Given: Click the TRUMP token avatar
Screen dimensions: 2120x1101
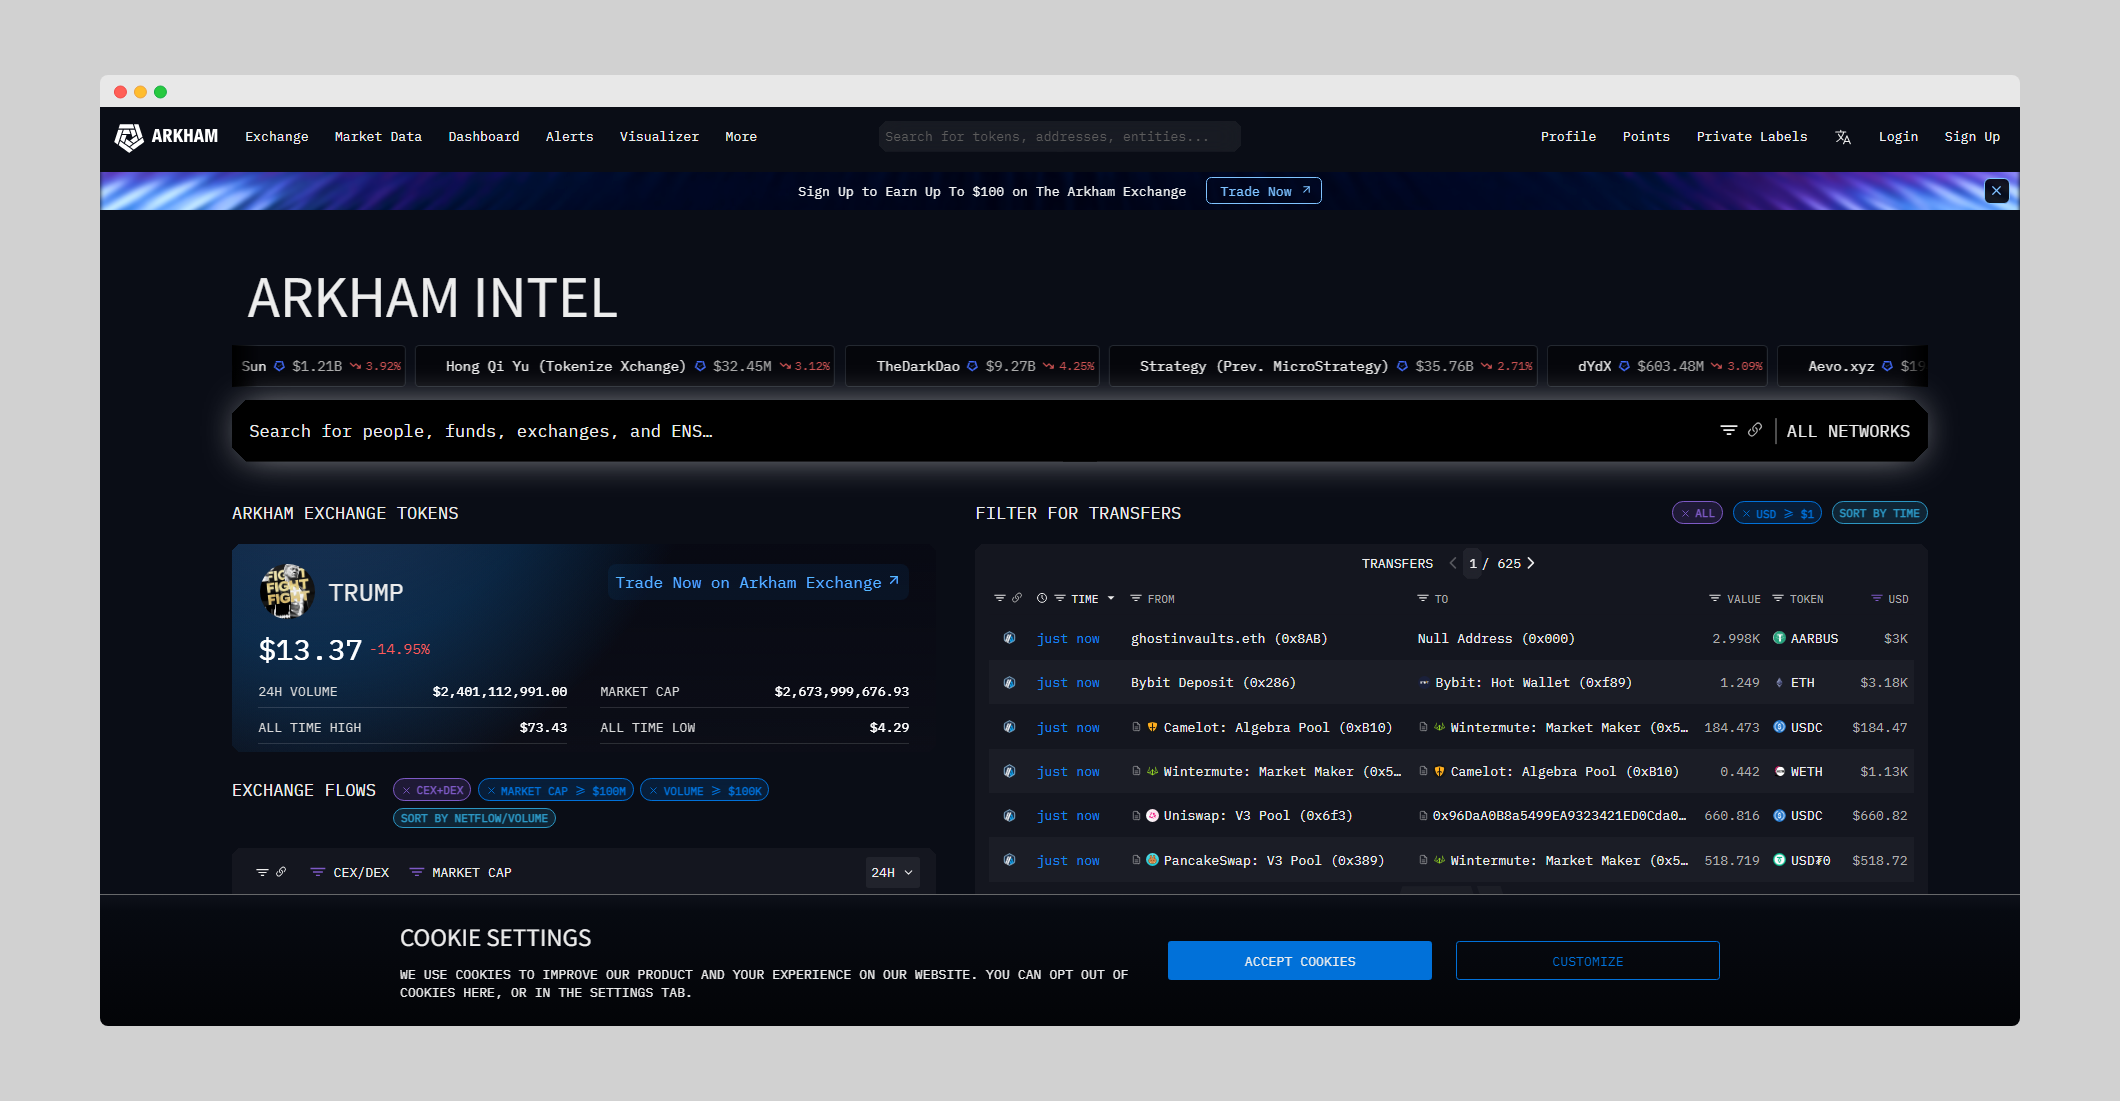Looking at the screenshot, I should pyautogui.click(x=286, y=591).
